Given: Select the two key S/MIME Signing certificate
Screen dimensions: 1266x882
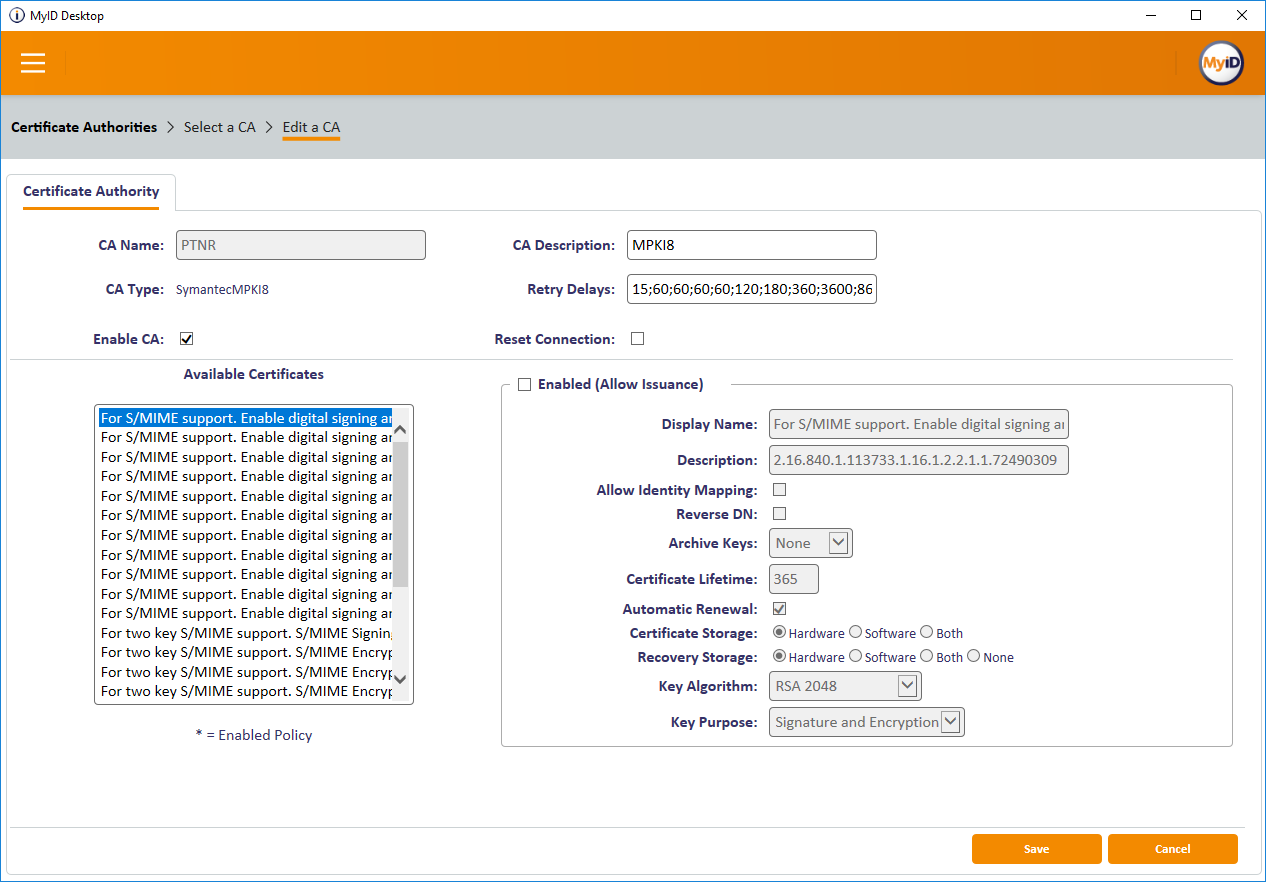Looking at the screenshot, I should [246, 633].
